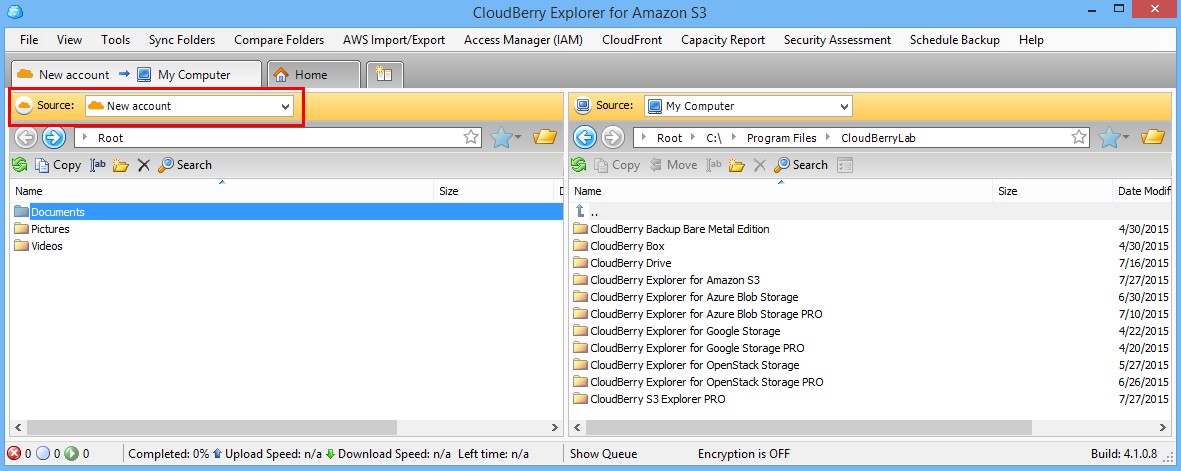The height and width of the screenshot is (471, 1181).
Task: Click the red failed tasks icon in status bar
Action: click(14, 454)
